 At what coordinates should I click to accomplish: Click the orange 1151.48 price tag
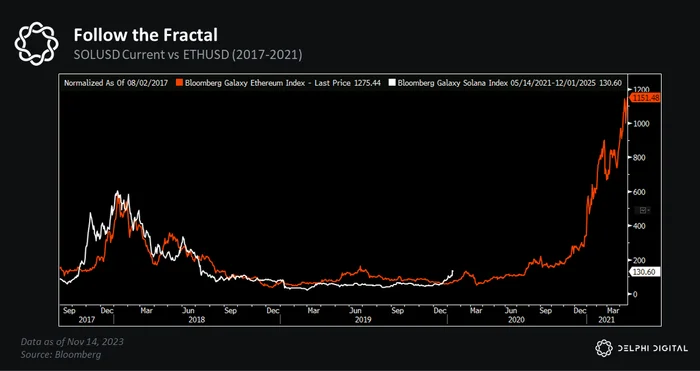coord(644,98)
